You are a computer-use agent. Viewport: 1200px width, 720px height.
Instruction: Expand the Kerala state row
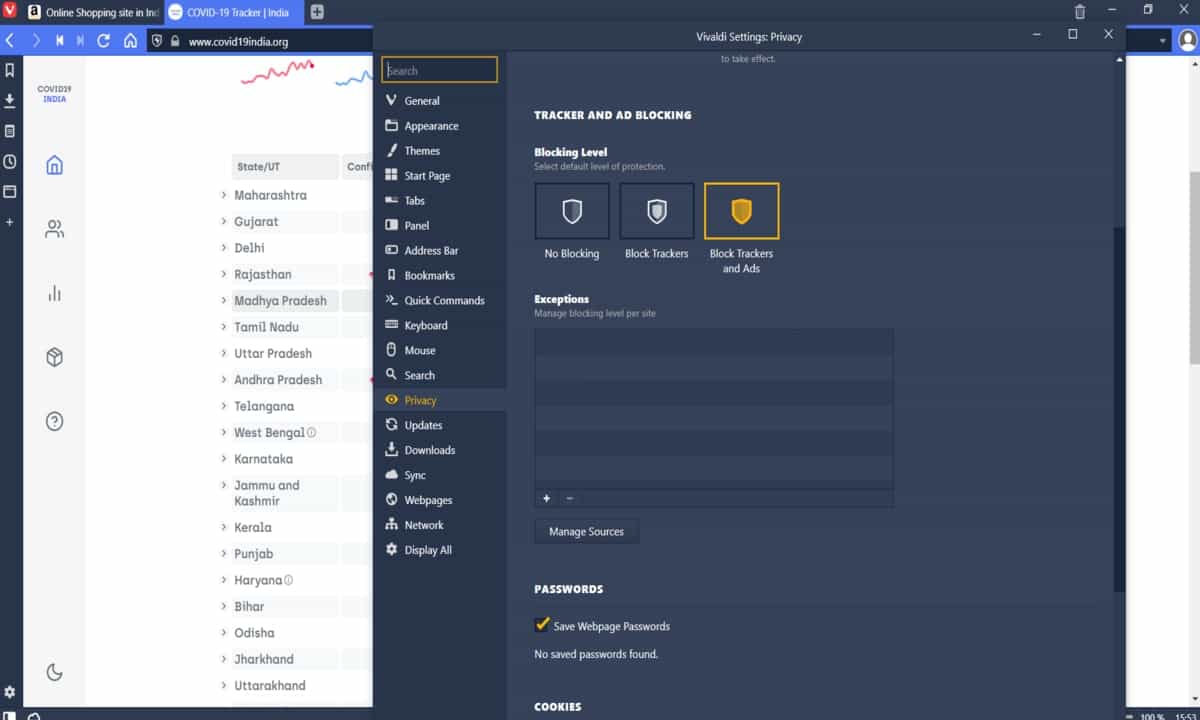point(224,527)
